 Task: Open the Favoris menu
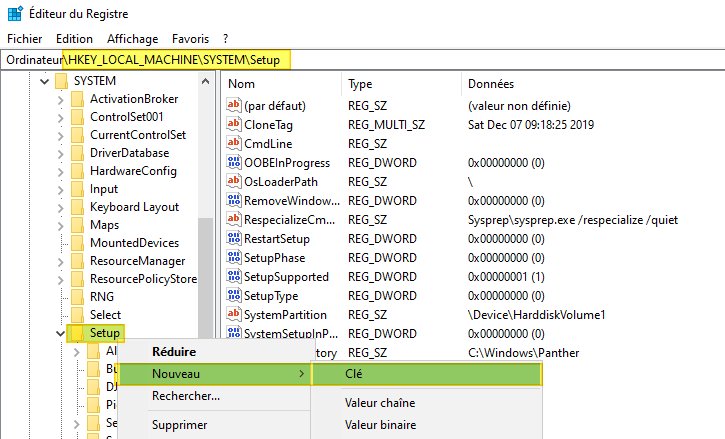coord(190,39)
